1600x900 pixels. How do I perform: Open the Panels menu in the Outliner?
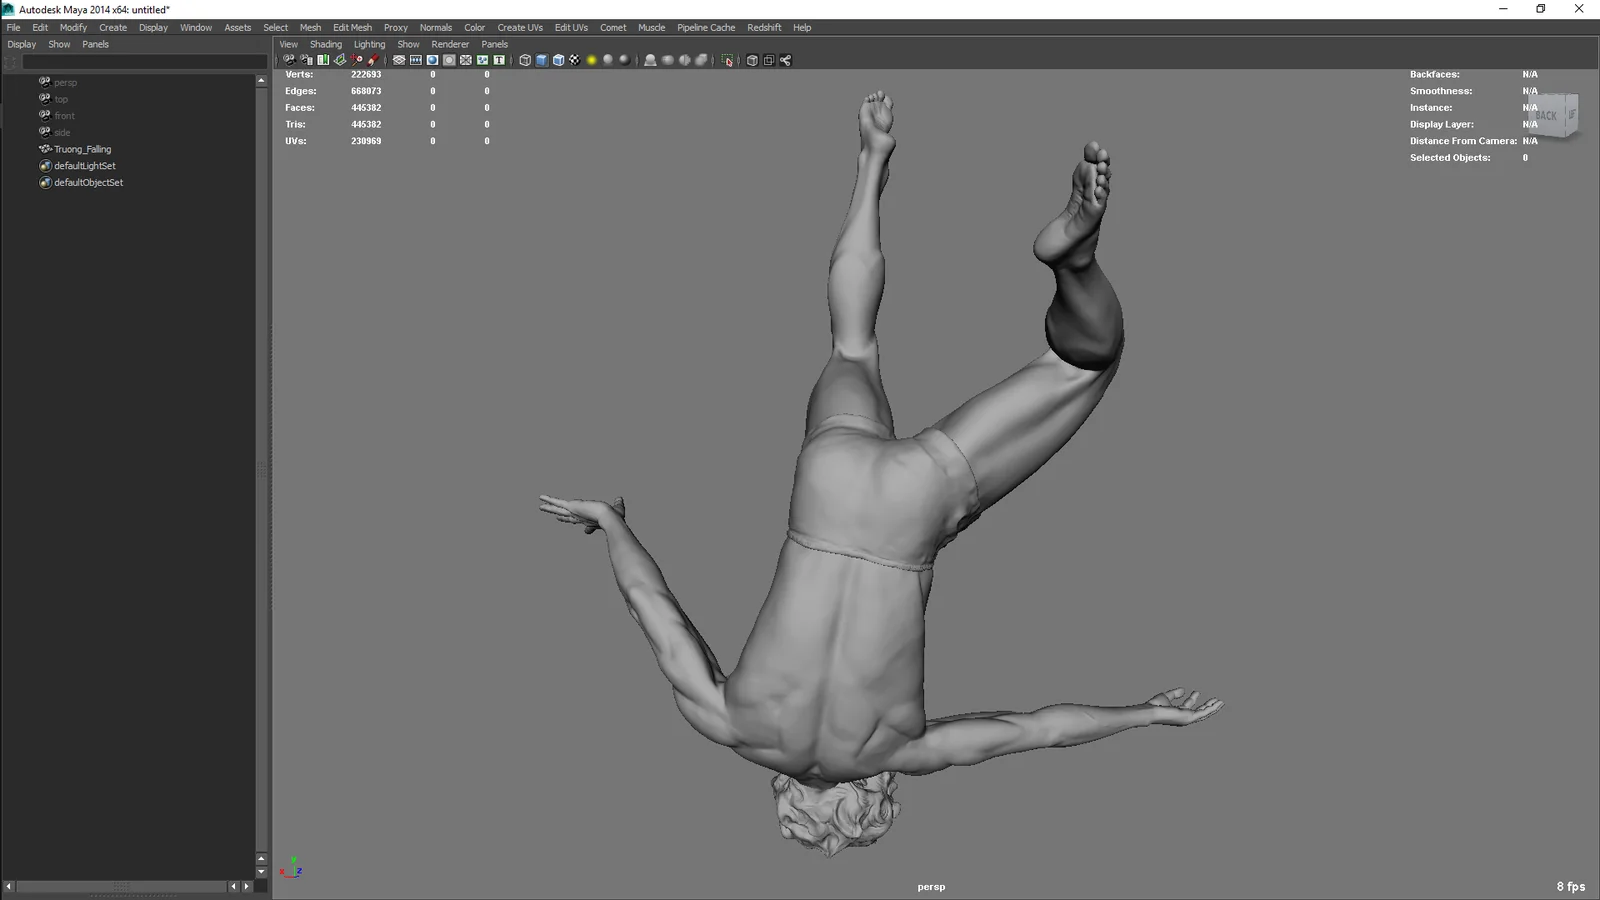pyautogui.click(x=95, y=44)
